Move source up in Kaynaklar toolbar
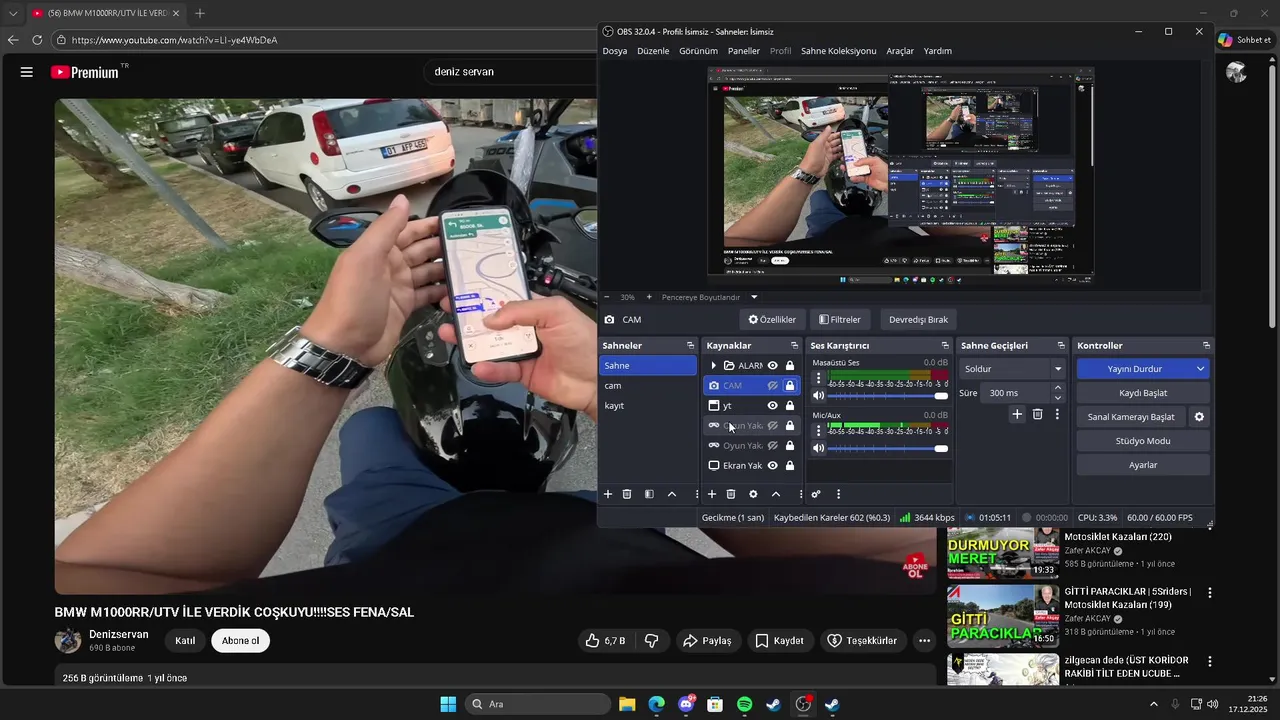 [x=775, y=494]
